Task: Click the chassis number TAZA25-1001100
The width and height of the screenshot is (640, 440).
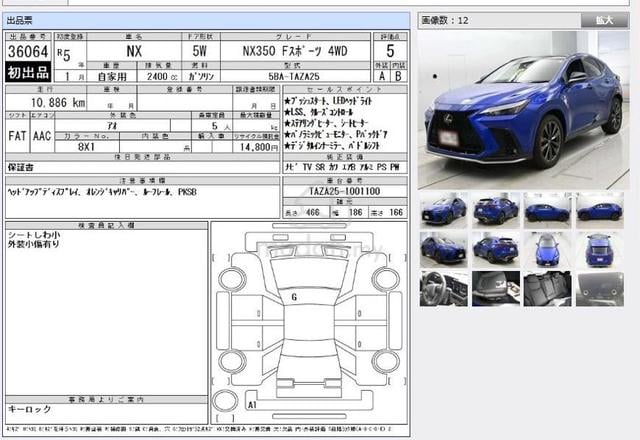Action: [344, 191]
